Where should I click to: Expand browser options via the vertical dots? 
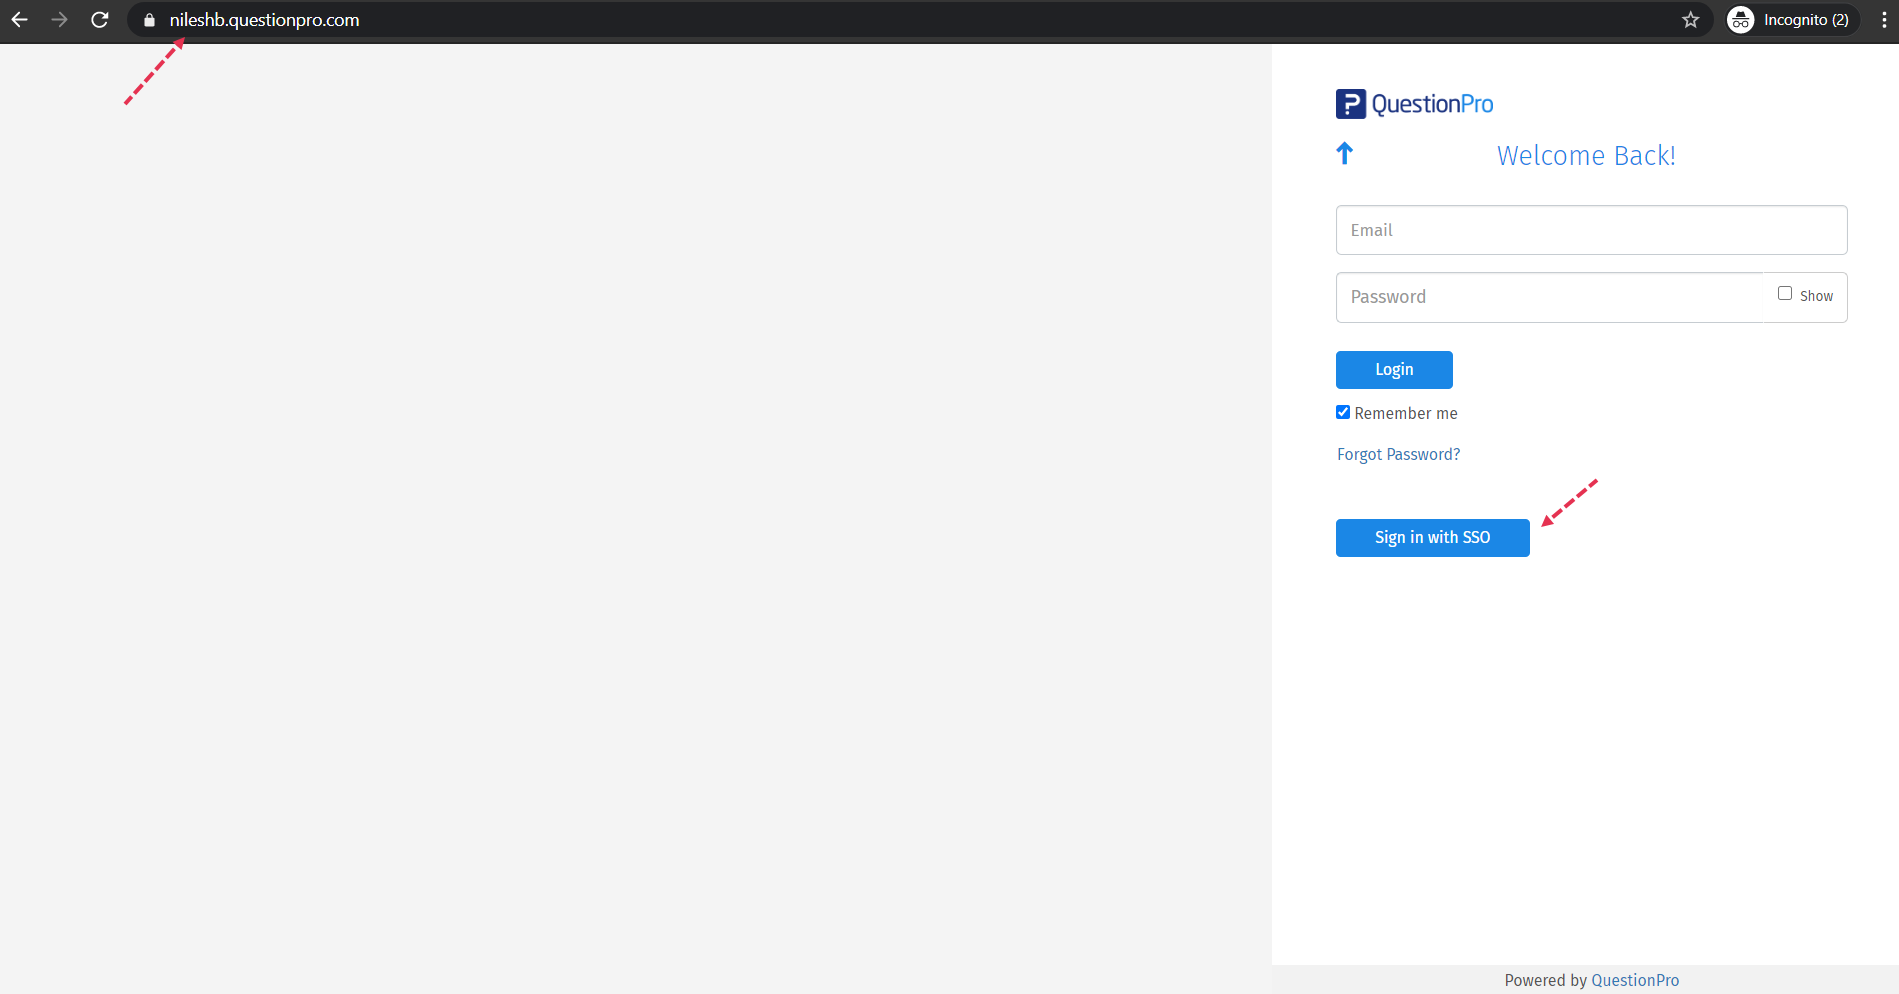click(1884, 19)
